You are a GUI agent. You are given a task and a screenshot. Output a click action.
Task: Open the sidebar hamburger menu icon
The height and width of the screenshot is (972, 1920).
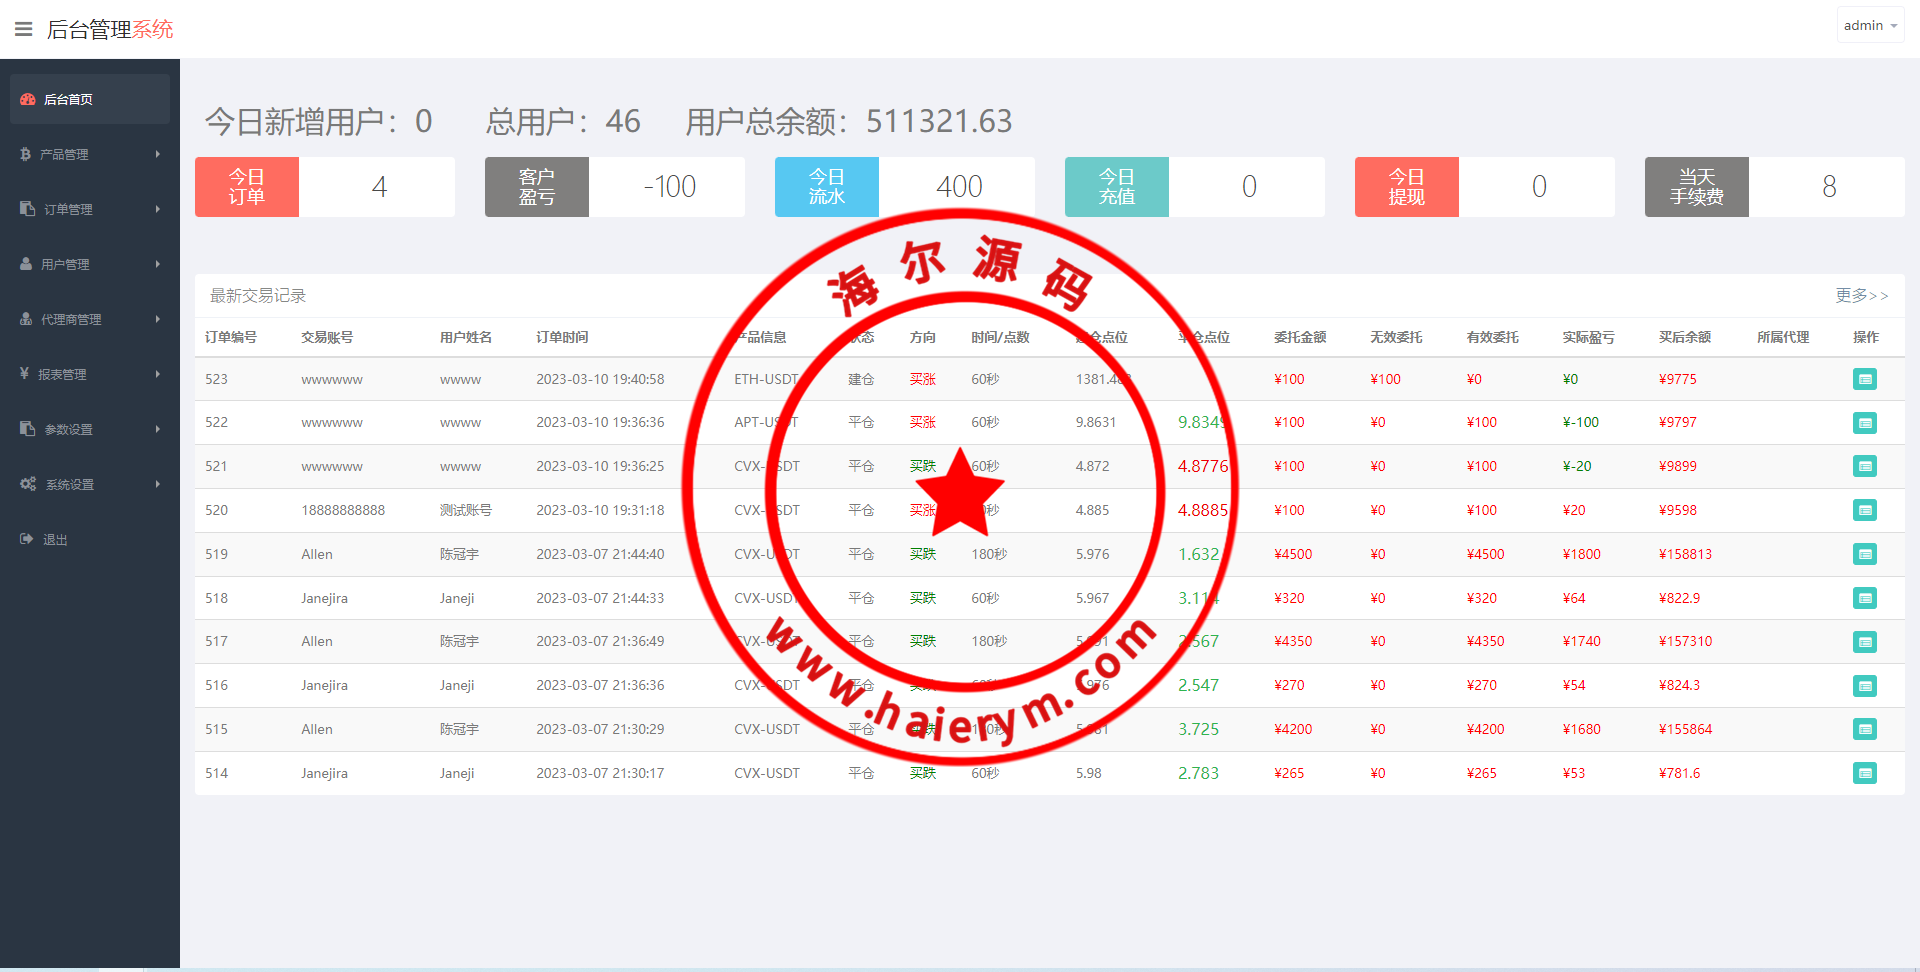(23, 28)
